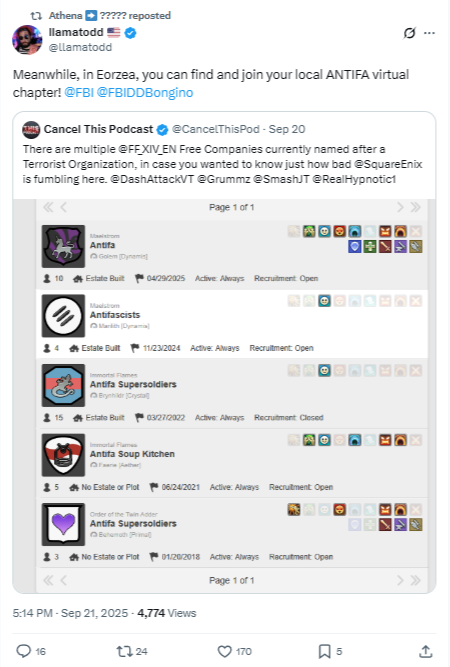Repost this tweet with the retweet icon
The height and width of the screenshot is (667, 450).
tap(124, 651)
